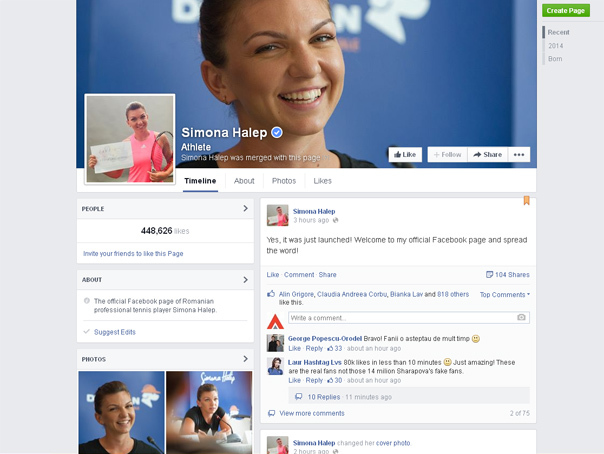
Task: Open the profile picture with racket
Action: pyautogui.click(x=130, y=139)
